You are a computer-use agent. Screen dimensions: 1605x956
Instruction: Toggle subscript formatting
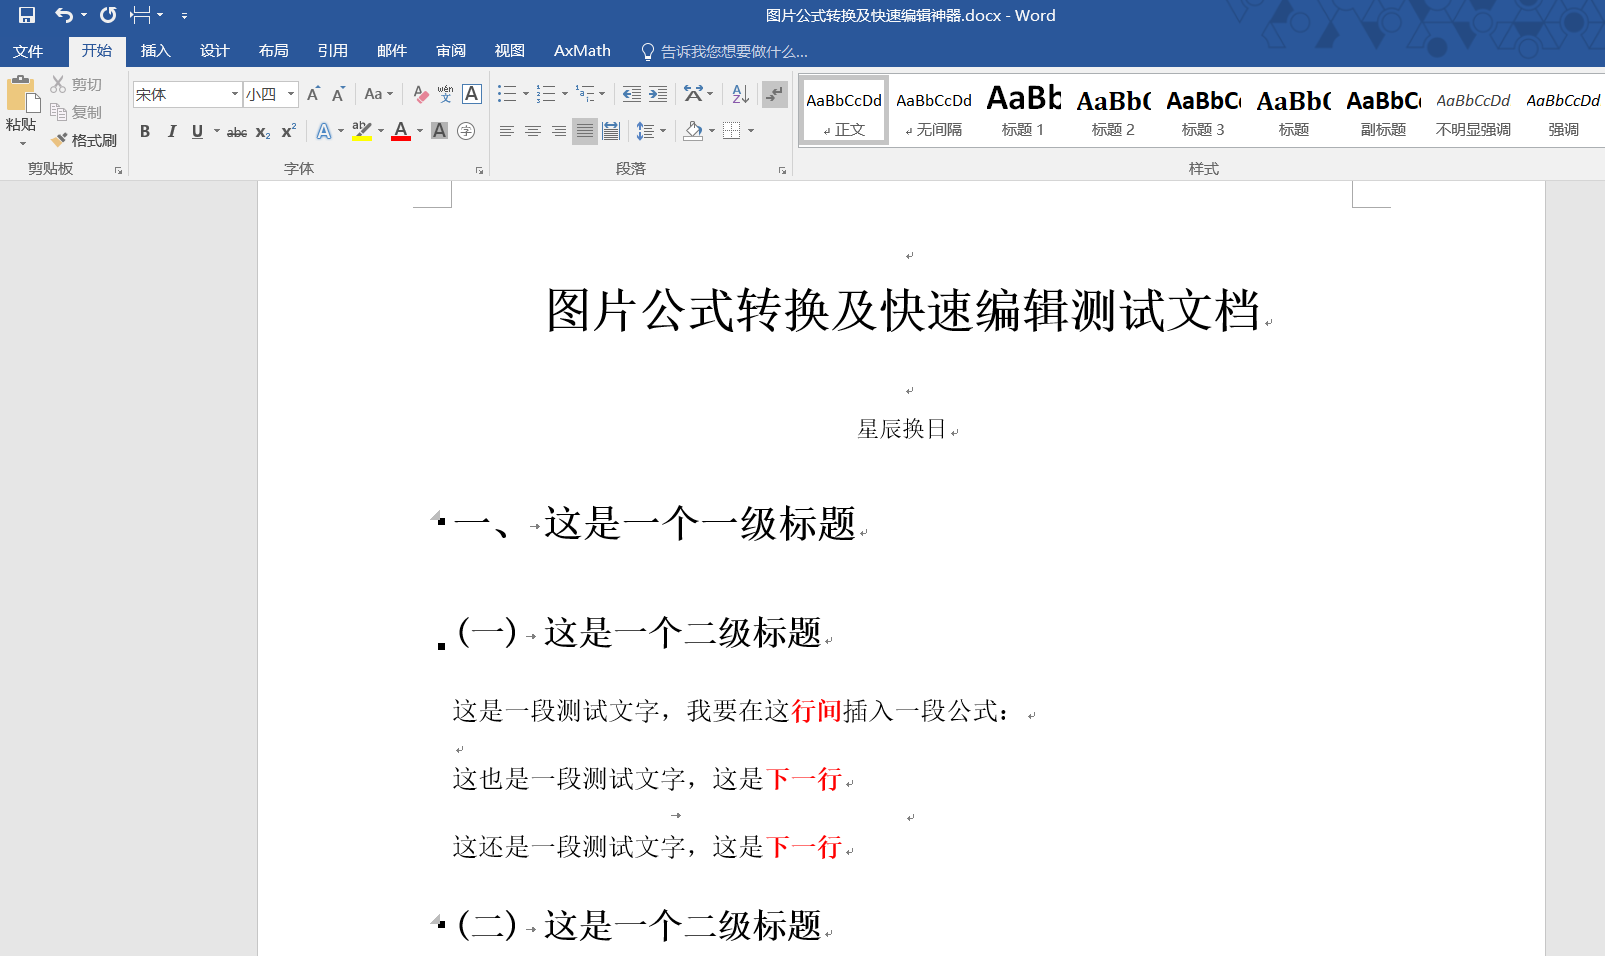click(263, 131)
